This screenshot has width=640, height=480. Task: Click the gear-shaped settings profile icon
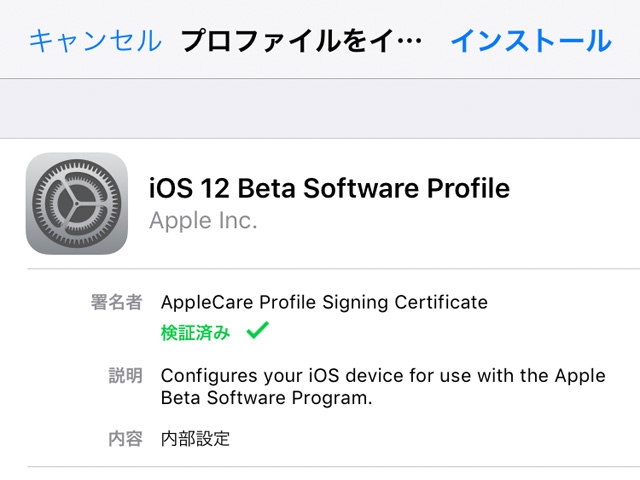77,203
